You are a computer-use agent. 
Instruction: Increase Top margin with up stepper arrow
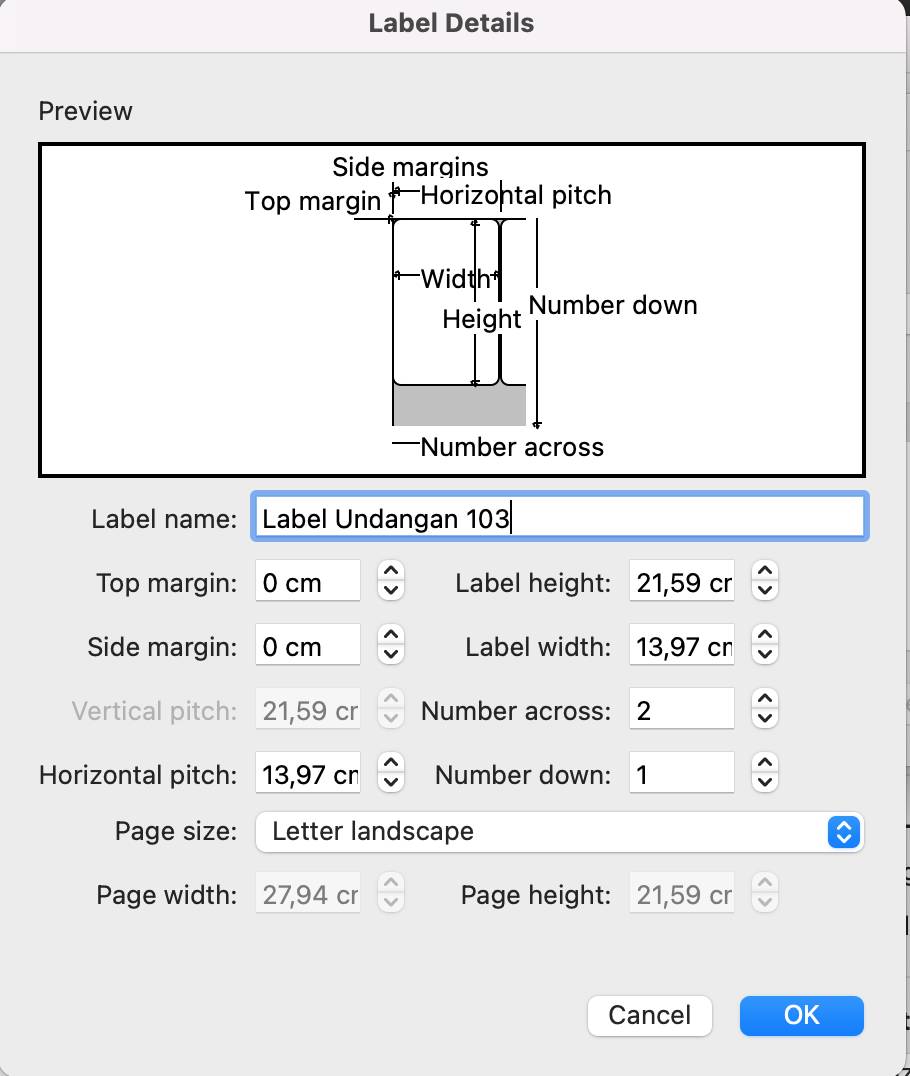click(390, 571)
